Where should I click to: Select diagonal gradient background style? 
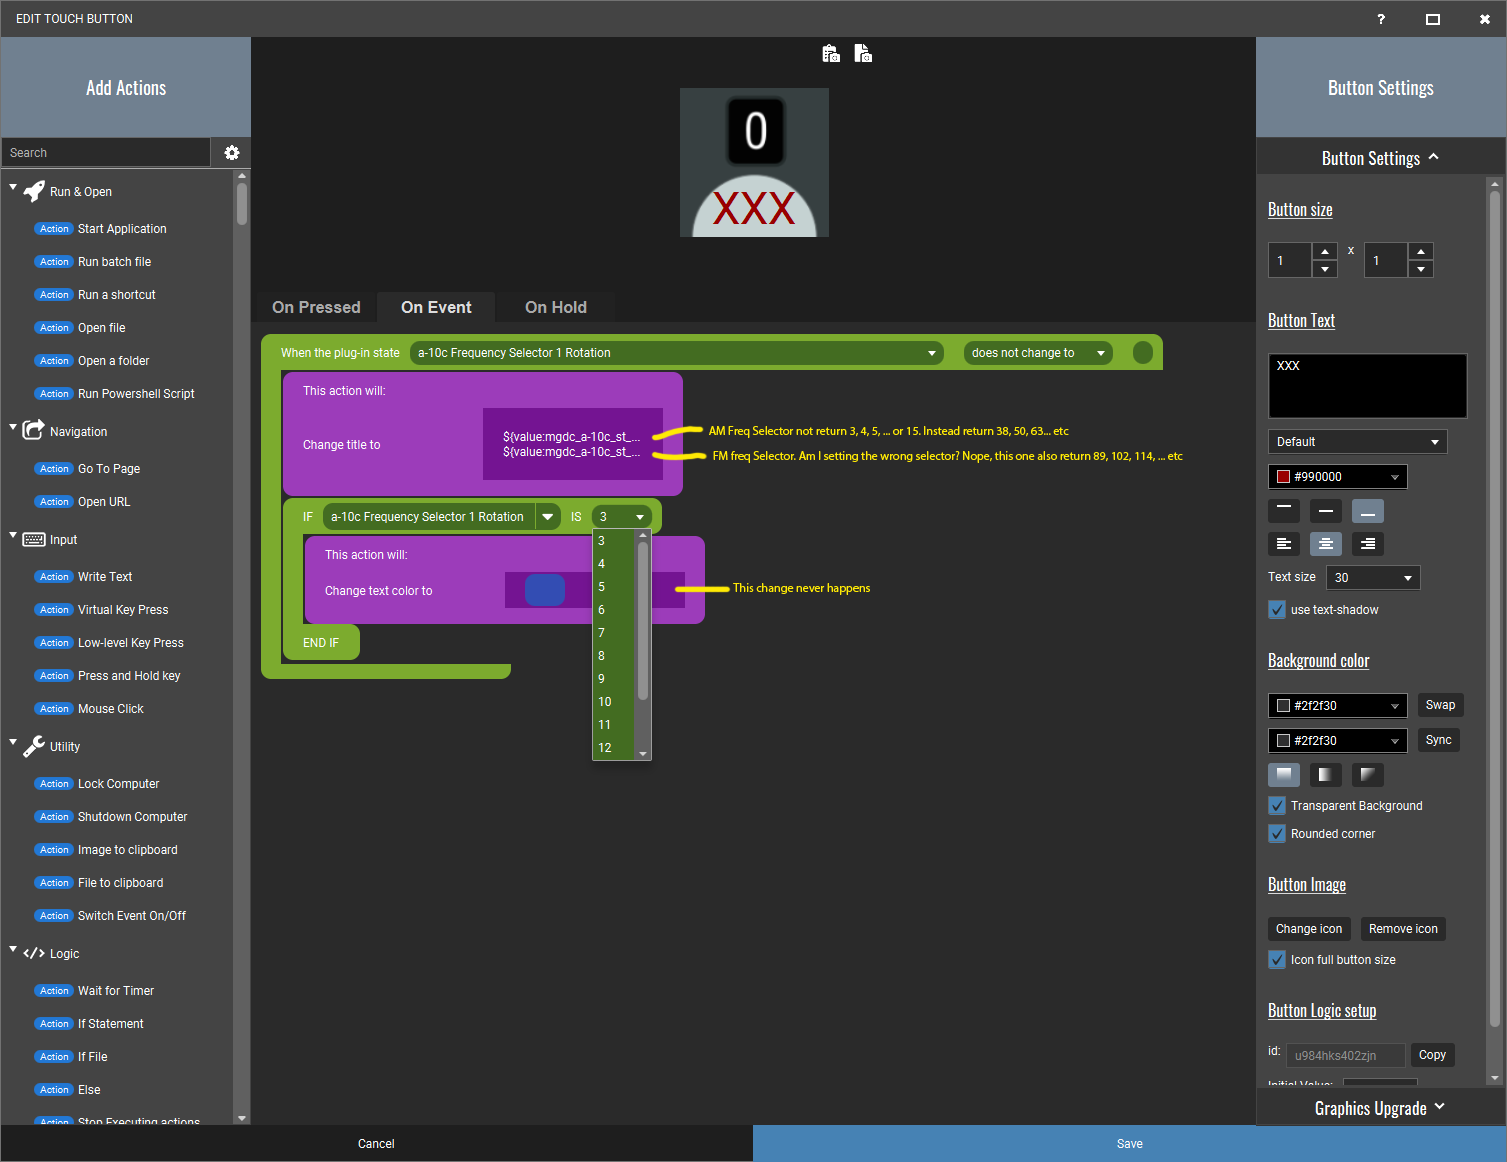(x=1368, y=774)
